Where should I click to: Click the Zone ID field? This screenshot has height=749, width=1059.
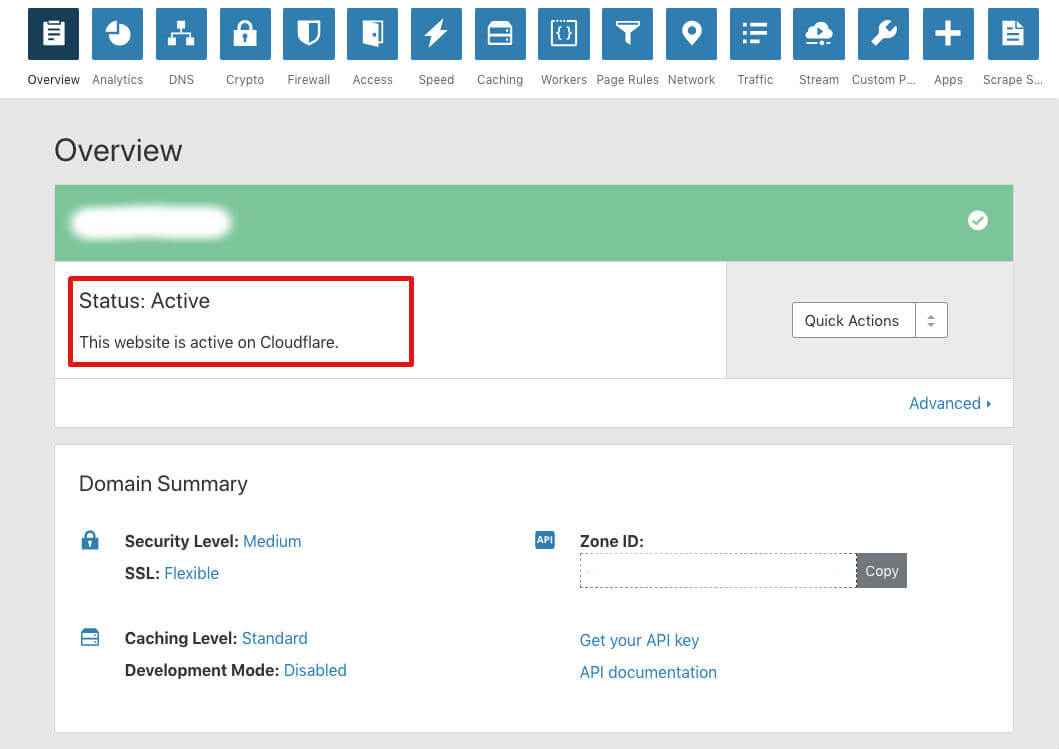pos(718,571)
